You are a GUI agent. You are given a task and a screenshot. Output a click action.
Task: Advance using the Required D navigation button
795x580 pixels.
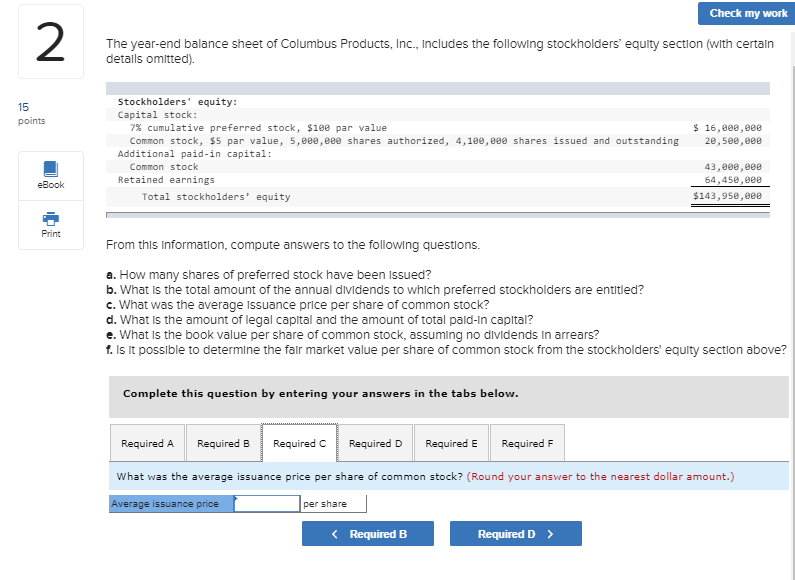click(x=516, y=534)
